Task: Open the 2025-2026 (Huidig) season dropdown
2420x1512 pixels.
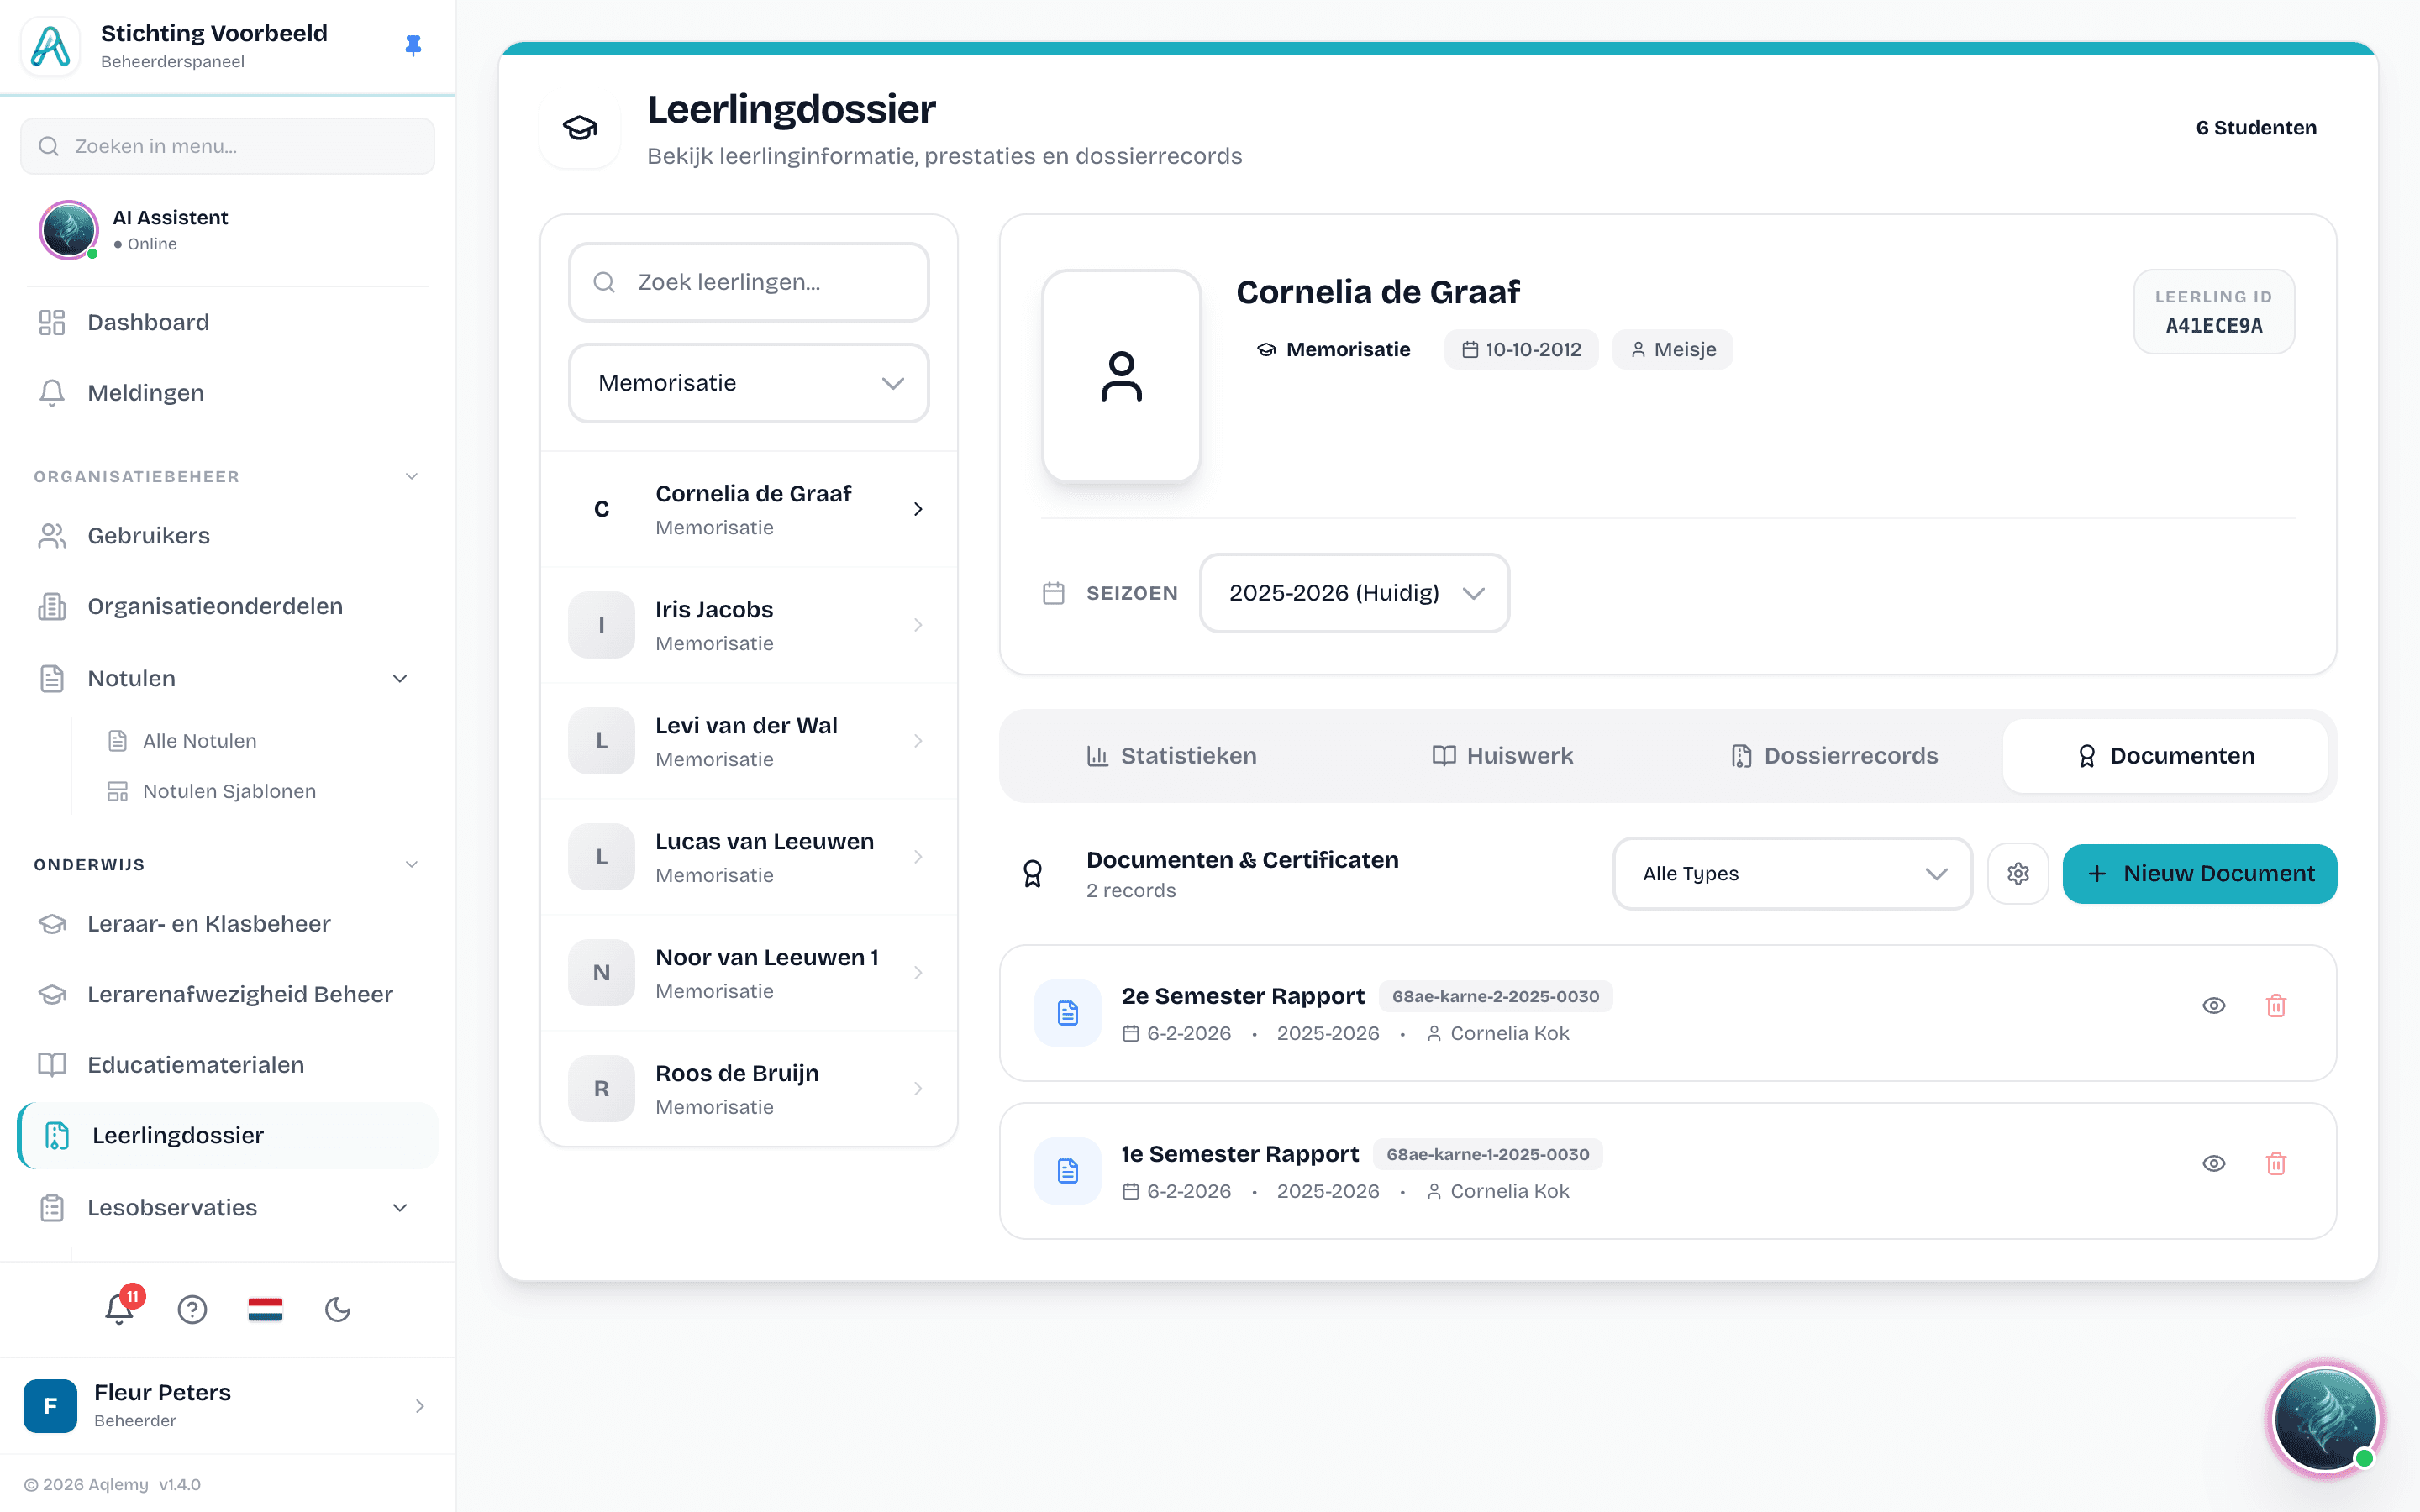Action: [1354, 593]
